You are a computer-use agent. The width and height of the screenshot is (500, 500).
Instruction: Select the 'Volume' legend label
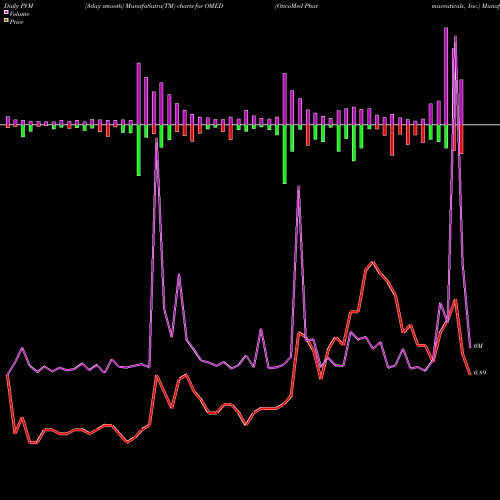pyautogui.click(x=19, y=14)
